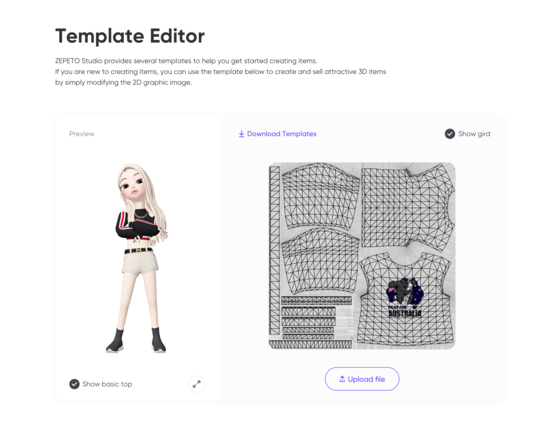The width and height of the screenshot is (560, 436).
Task: Click the Preview panel label
Action: (x=82, y=134)
